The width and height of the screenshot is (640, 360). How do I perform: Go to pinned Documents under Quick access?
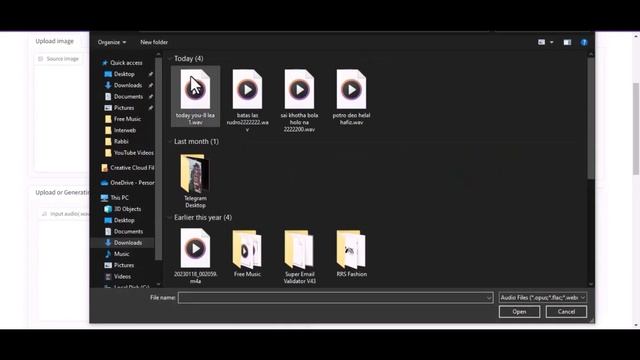click(128, 97)
